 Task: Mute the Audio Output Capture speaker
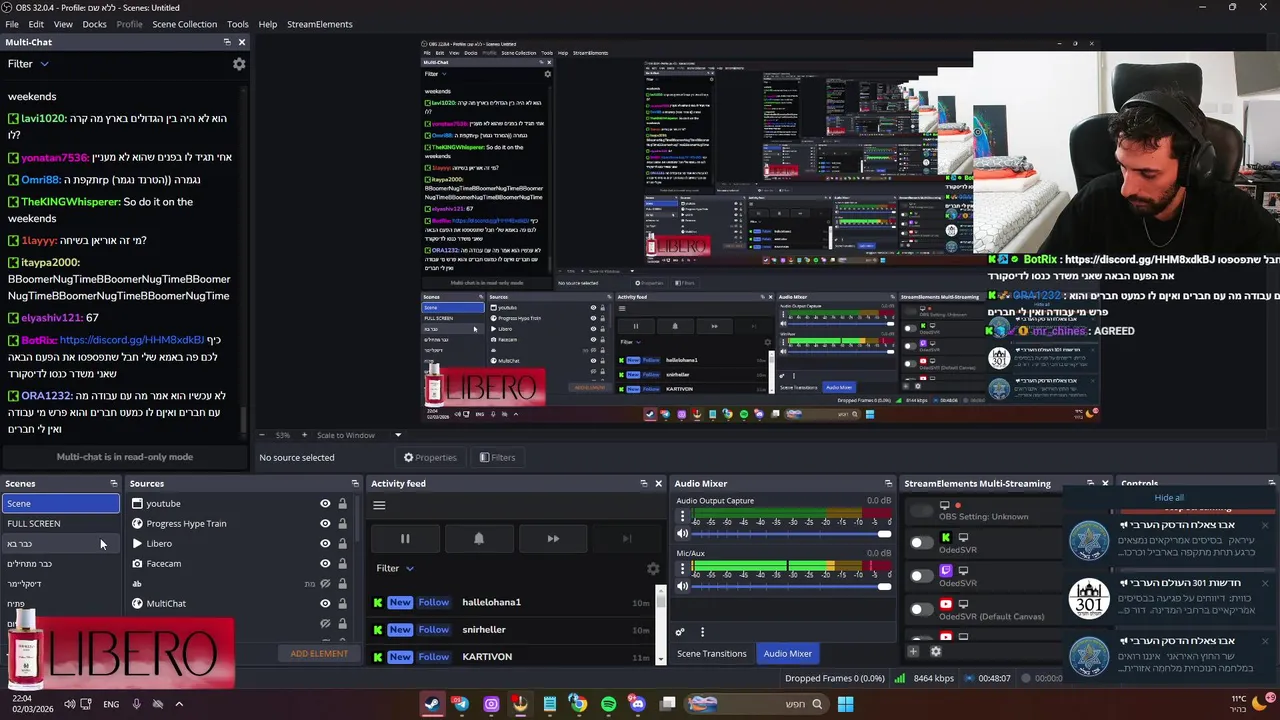(683, 533)
